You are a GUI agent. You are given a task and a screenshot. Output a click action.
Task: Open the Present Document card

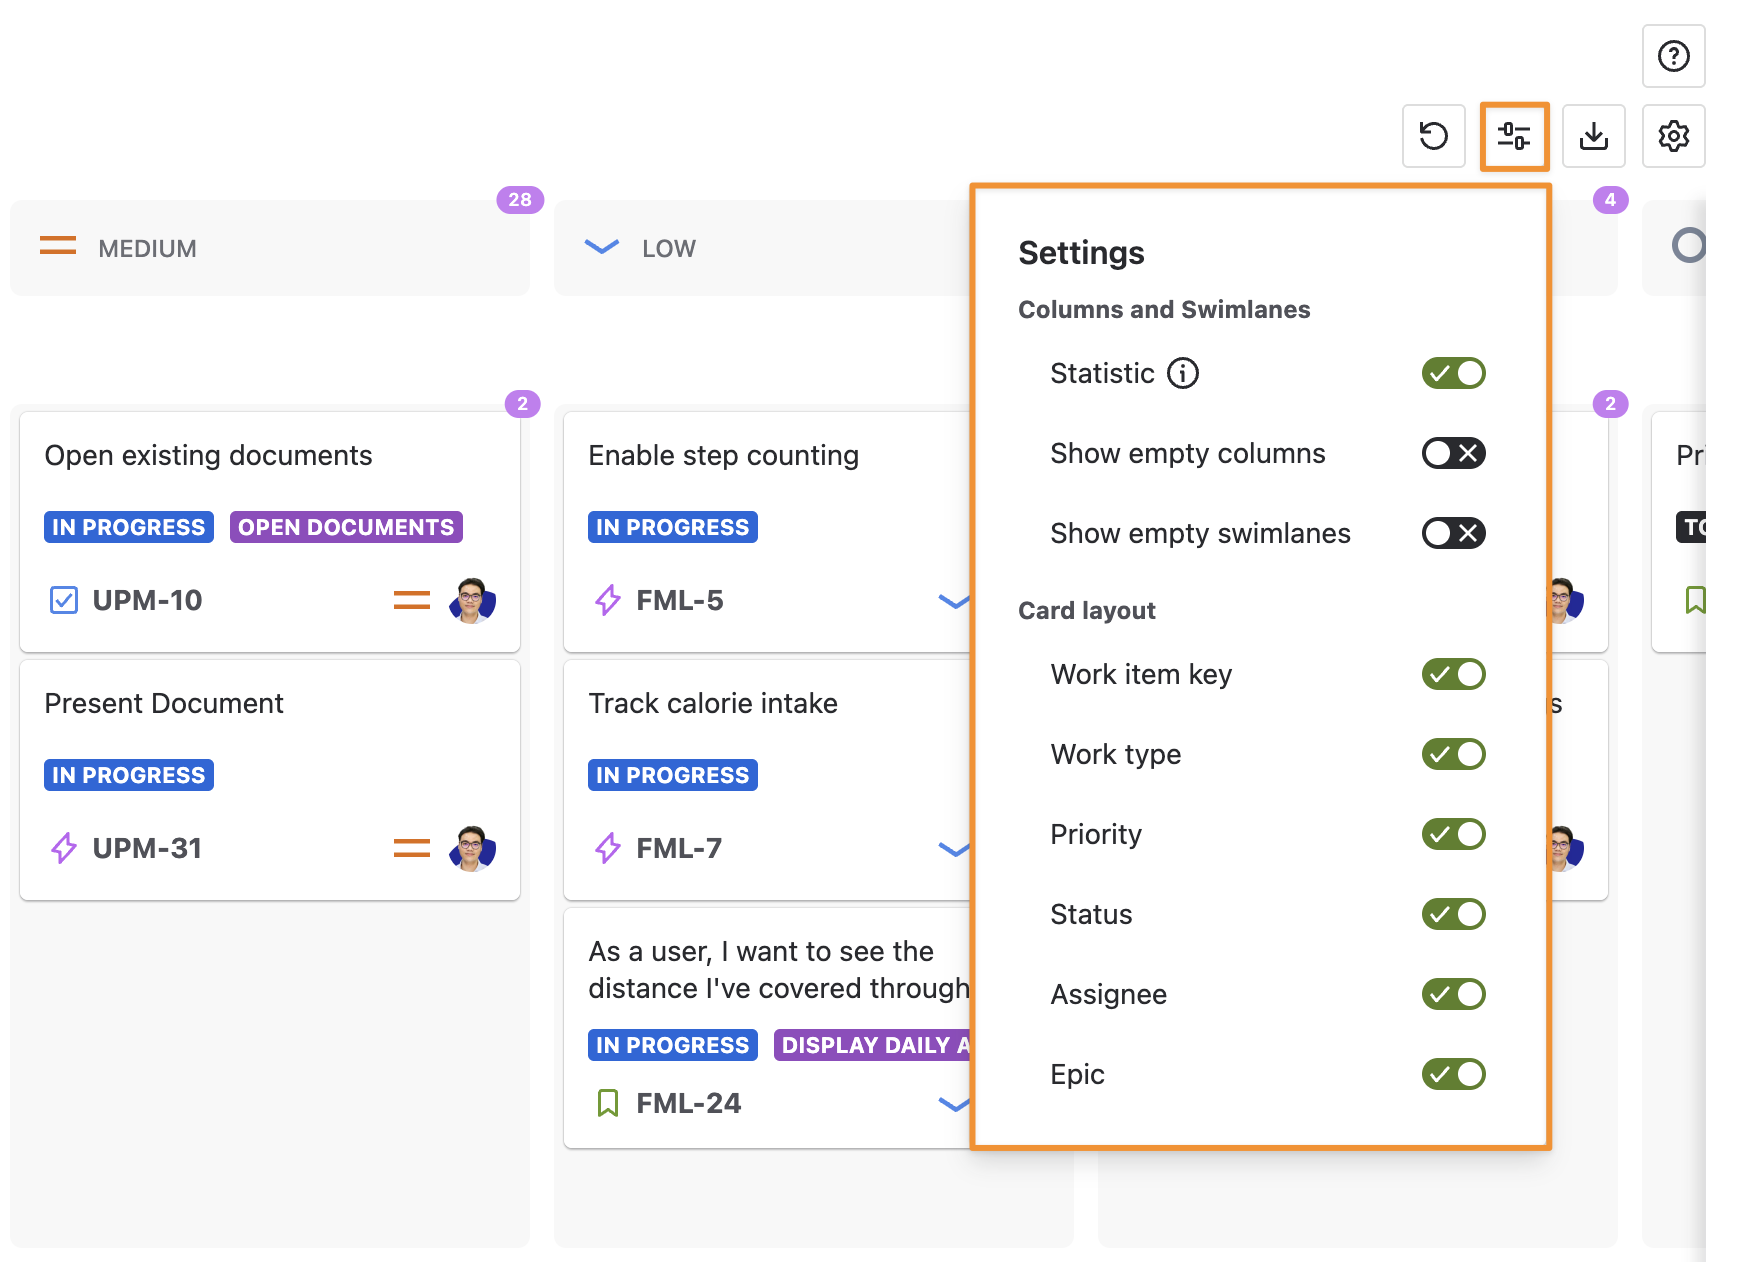click(164, 703)
